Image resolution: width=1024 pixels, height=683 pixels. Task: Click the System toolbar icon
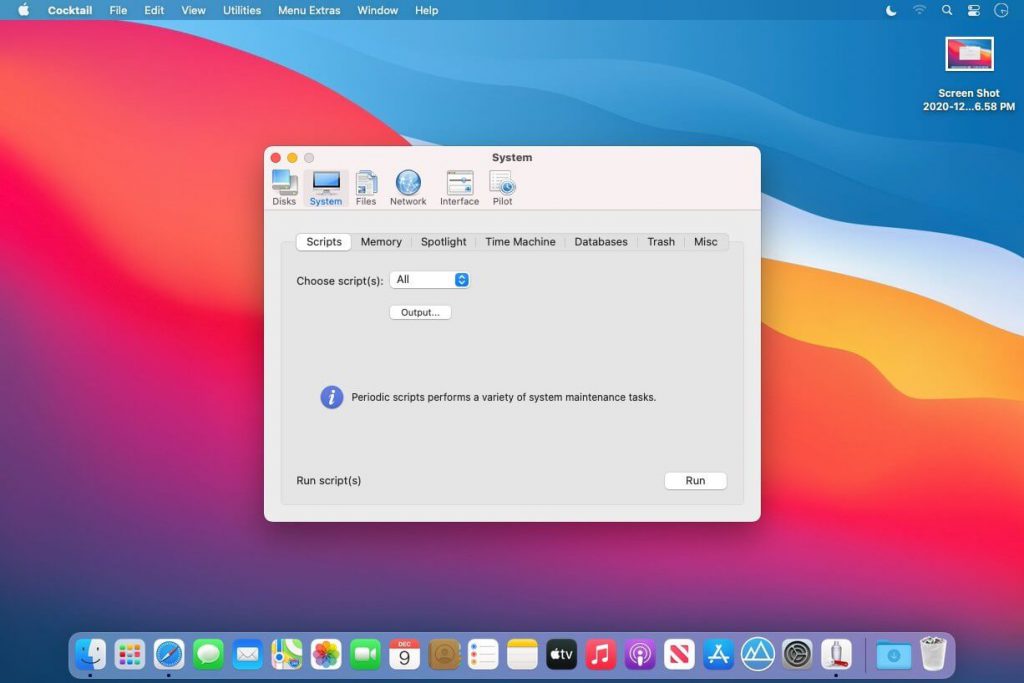tap(325, 187)
